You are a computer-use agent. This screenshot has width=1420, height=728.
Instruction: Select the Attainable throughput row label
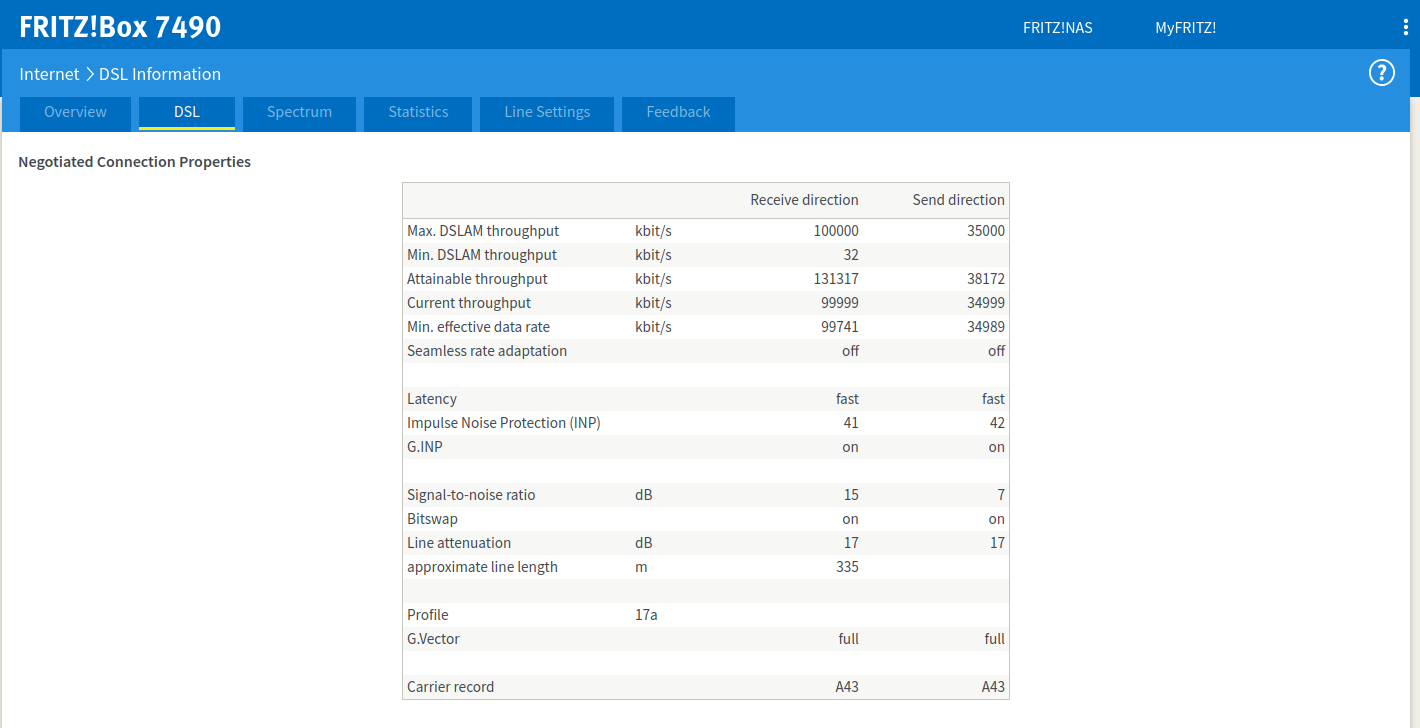[477, 279]
